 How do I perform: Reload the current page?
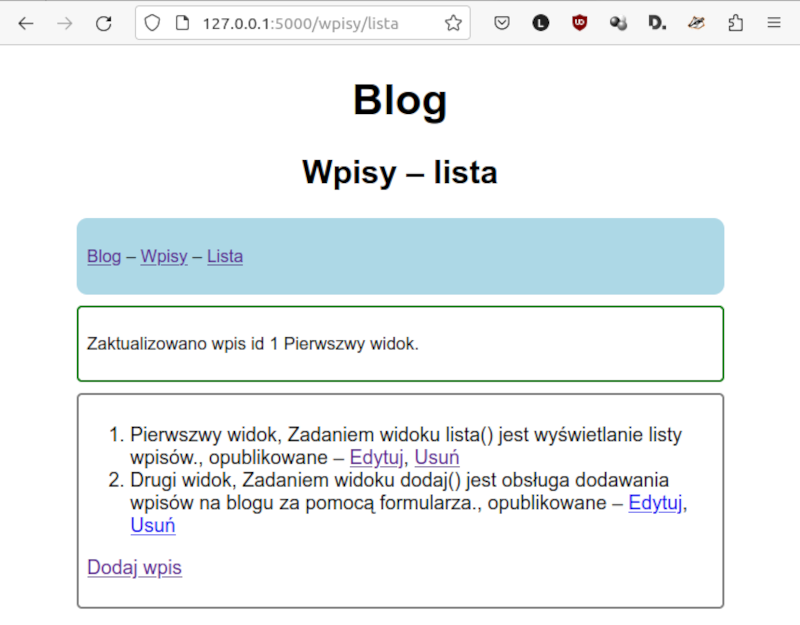[x=103, y=22]
